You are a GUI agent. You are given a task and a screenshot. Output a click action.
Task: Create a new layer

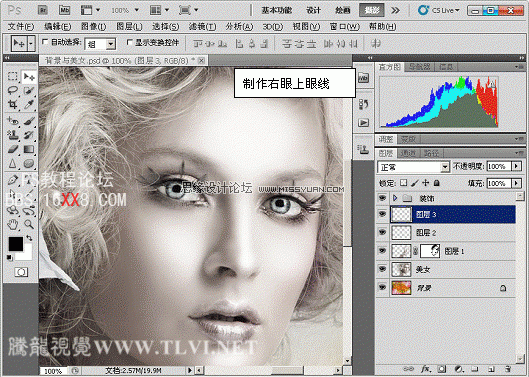[491, 369]
